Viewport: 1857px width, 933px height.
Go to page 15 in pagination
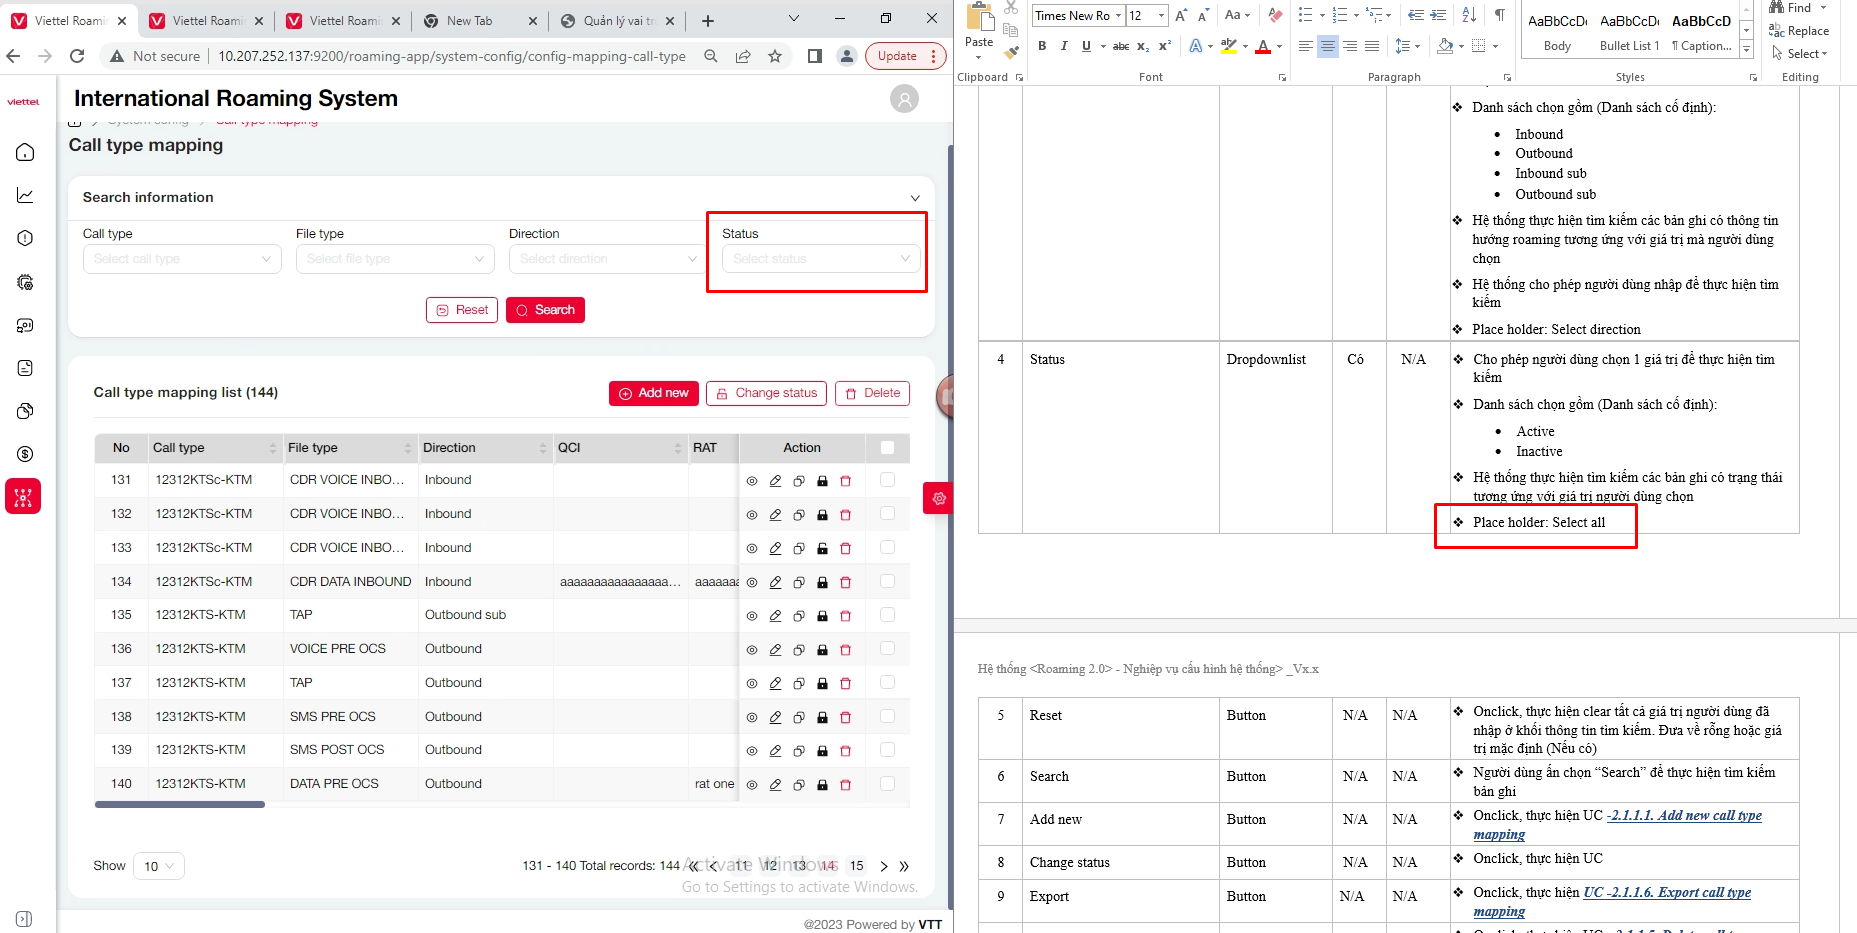click(856, 866)
